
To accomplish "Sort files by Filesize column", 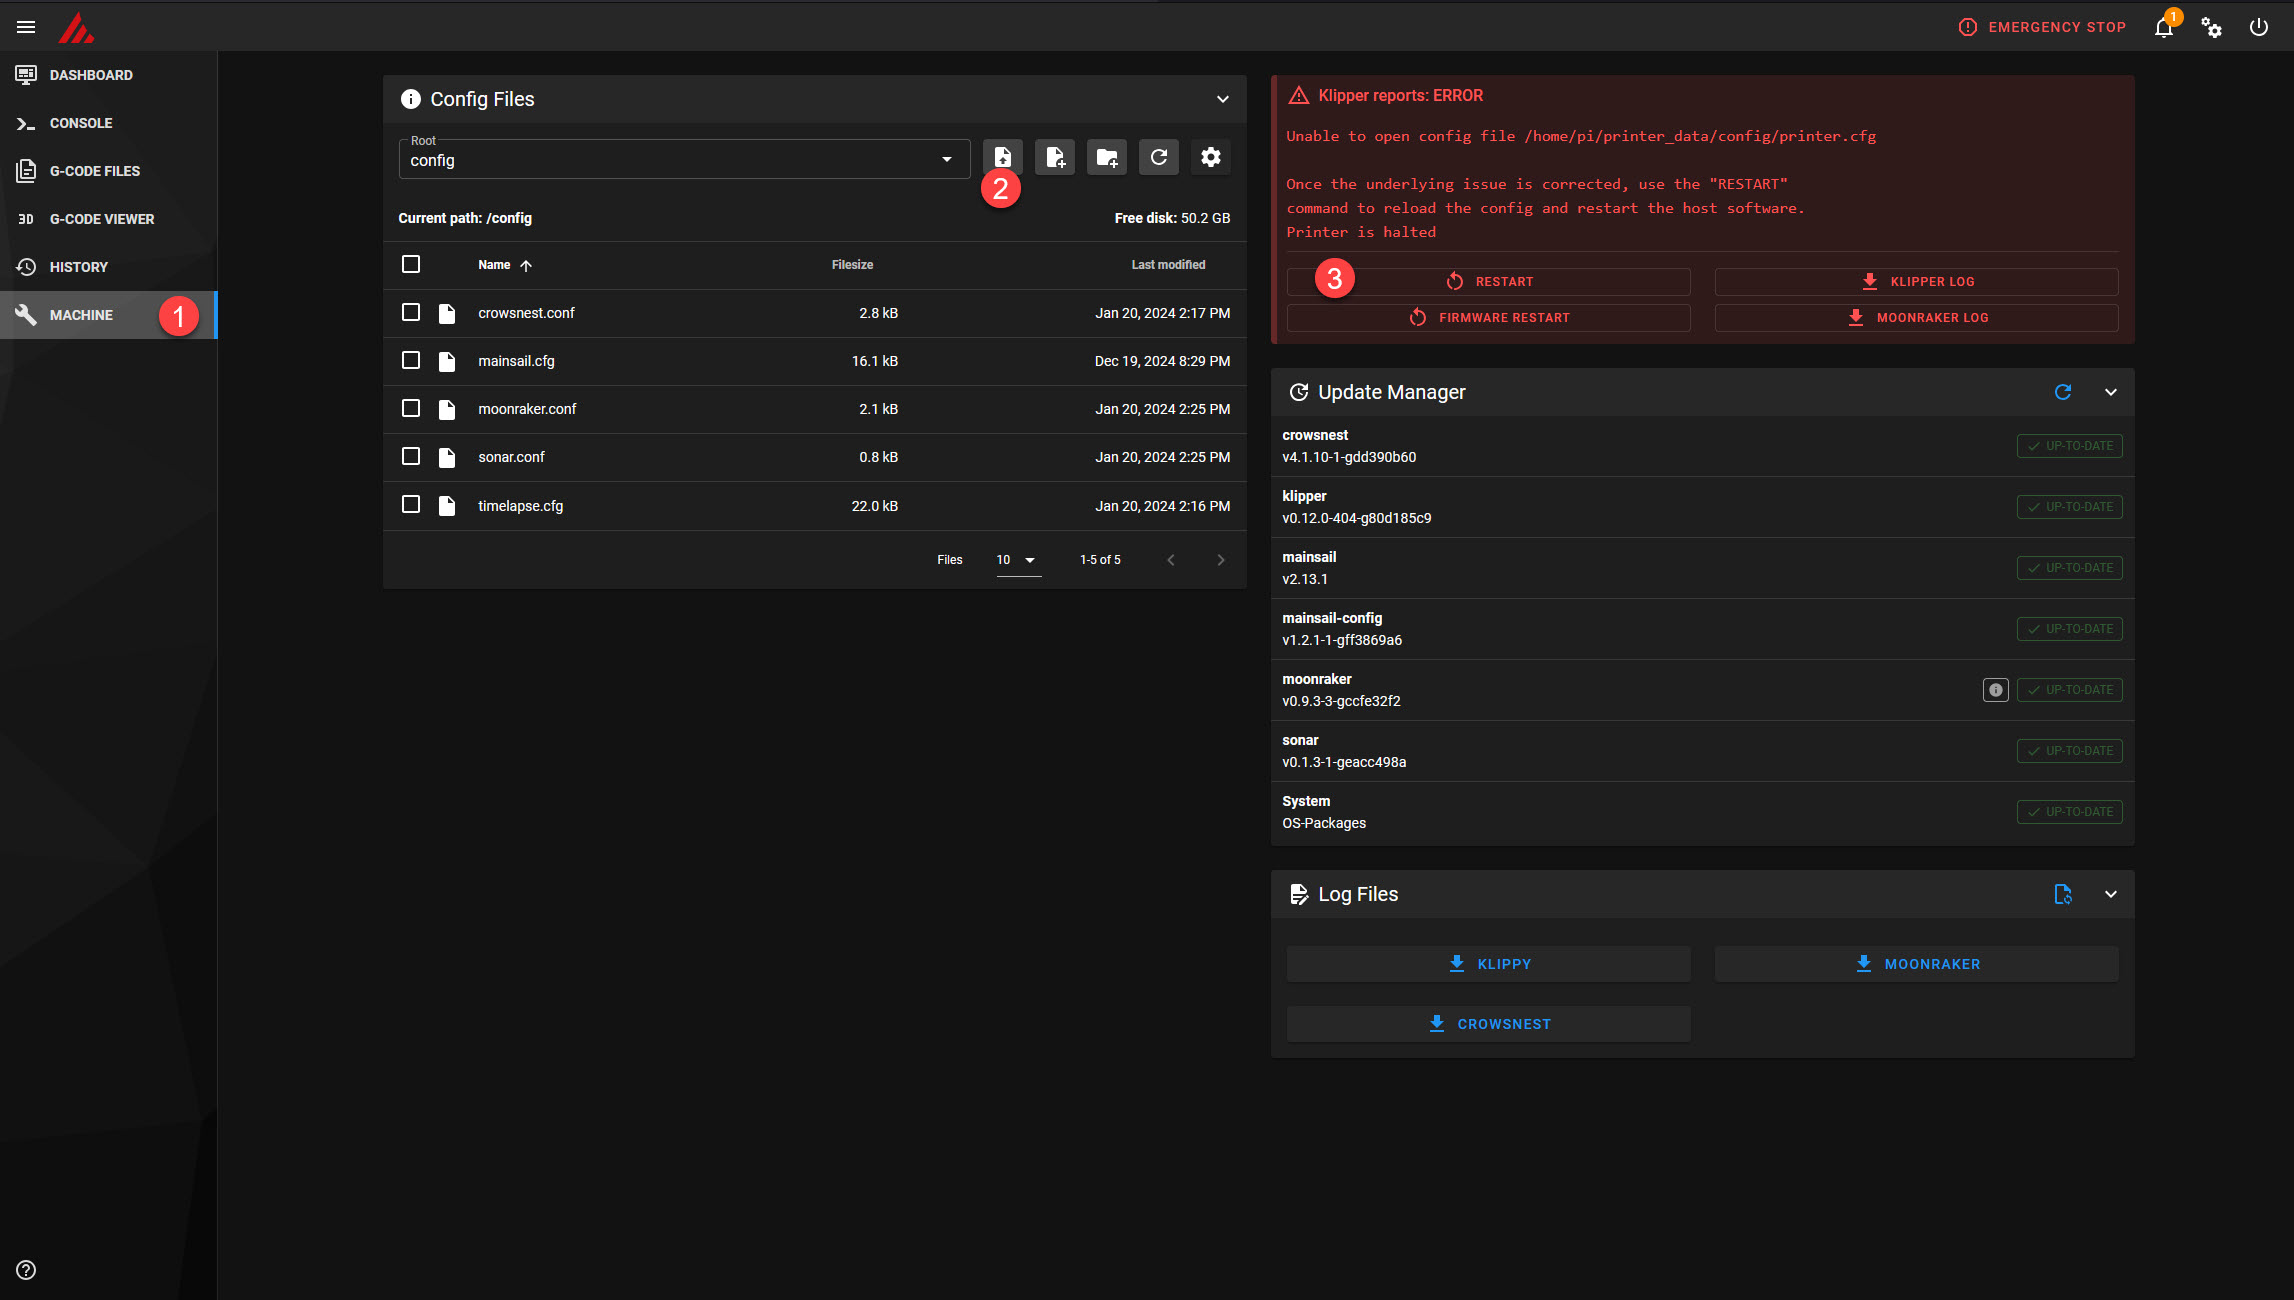I will click(852, 265).
